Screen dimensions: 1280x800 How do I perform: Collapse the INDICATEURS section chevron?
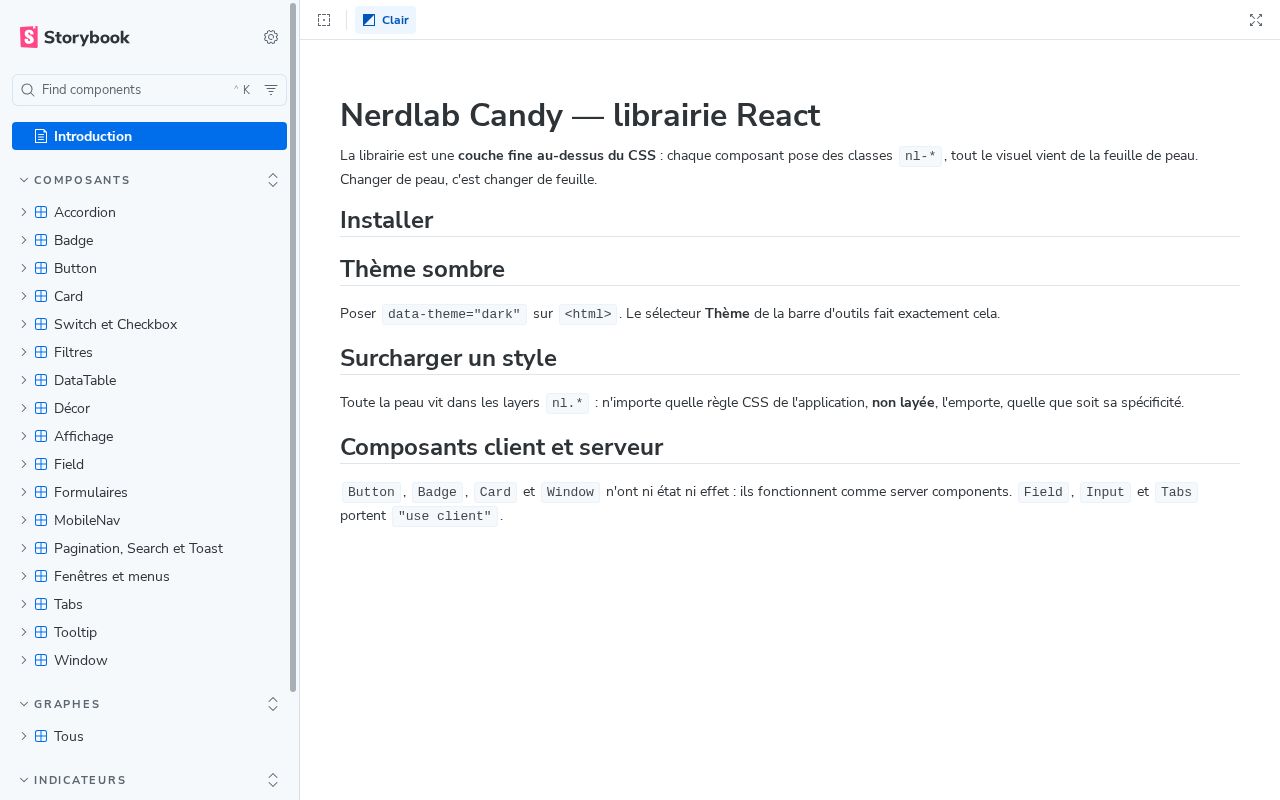[x=24, y=780]
